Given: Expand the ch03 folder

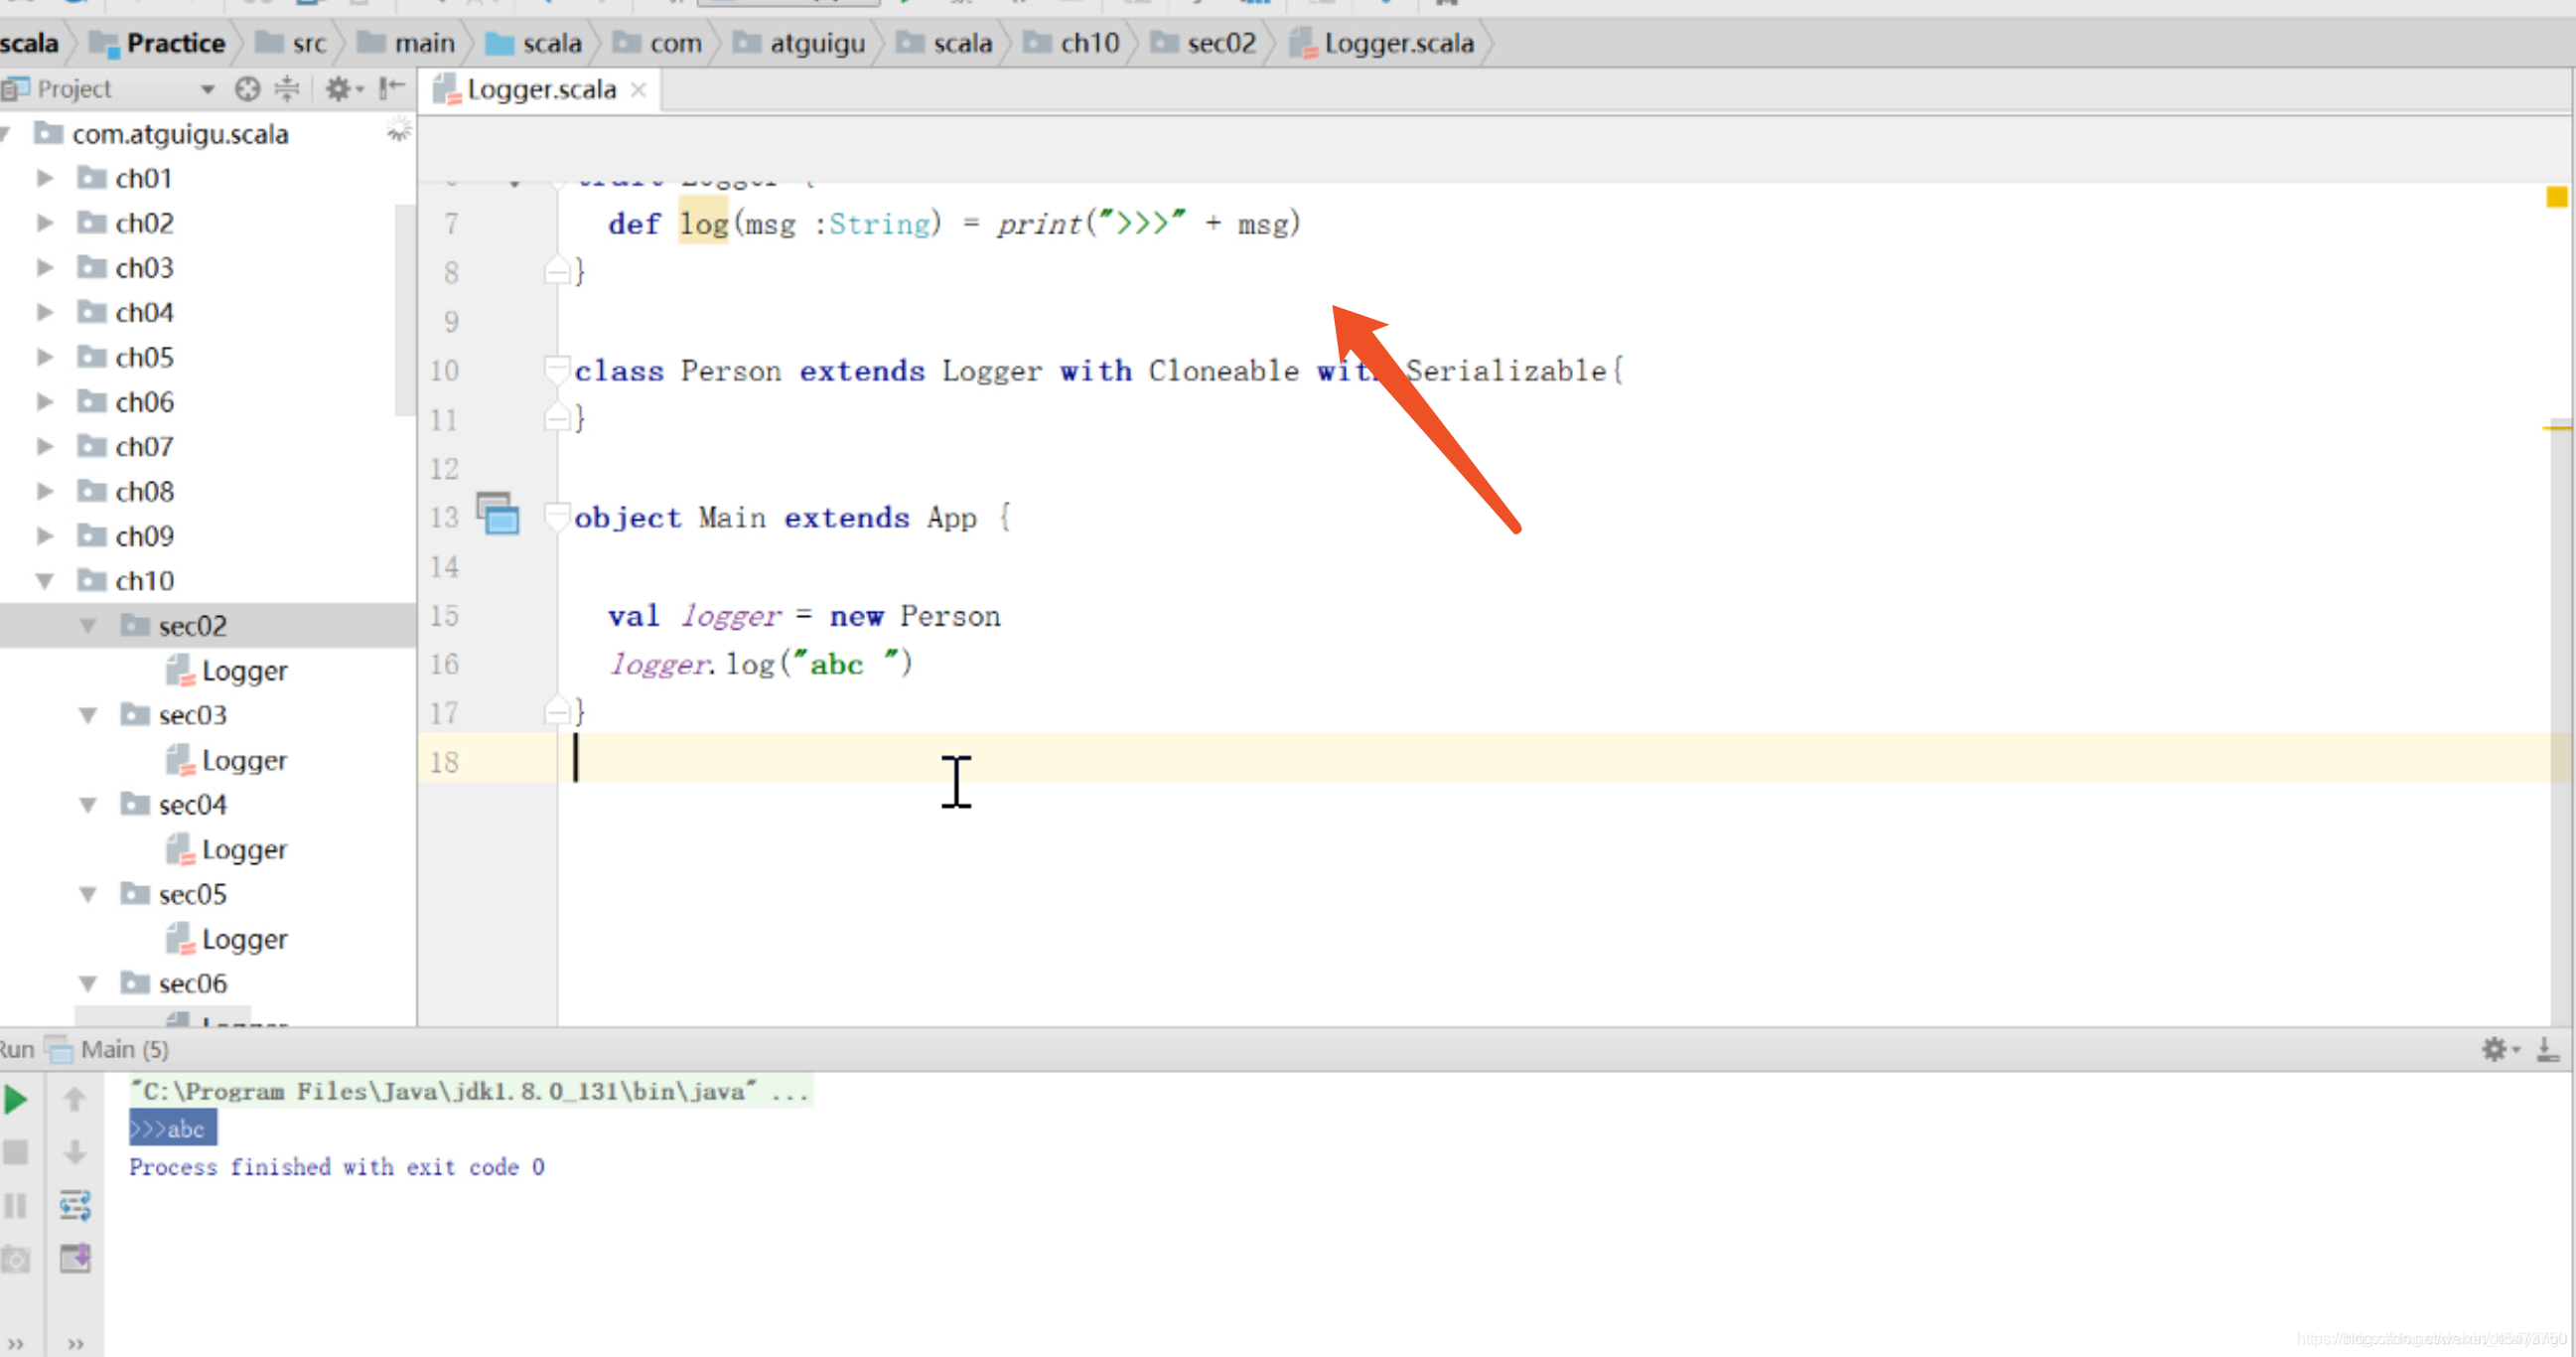Looking at the screenshot, I should [45, 268].
